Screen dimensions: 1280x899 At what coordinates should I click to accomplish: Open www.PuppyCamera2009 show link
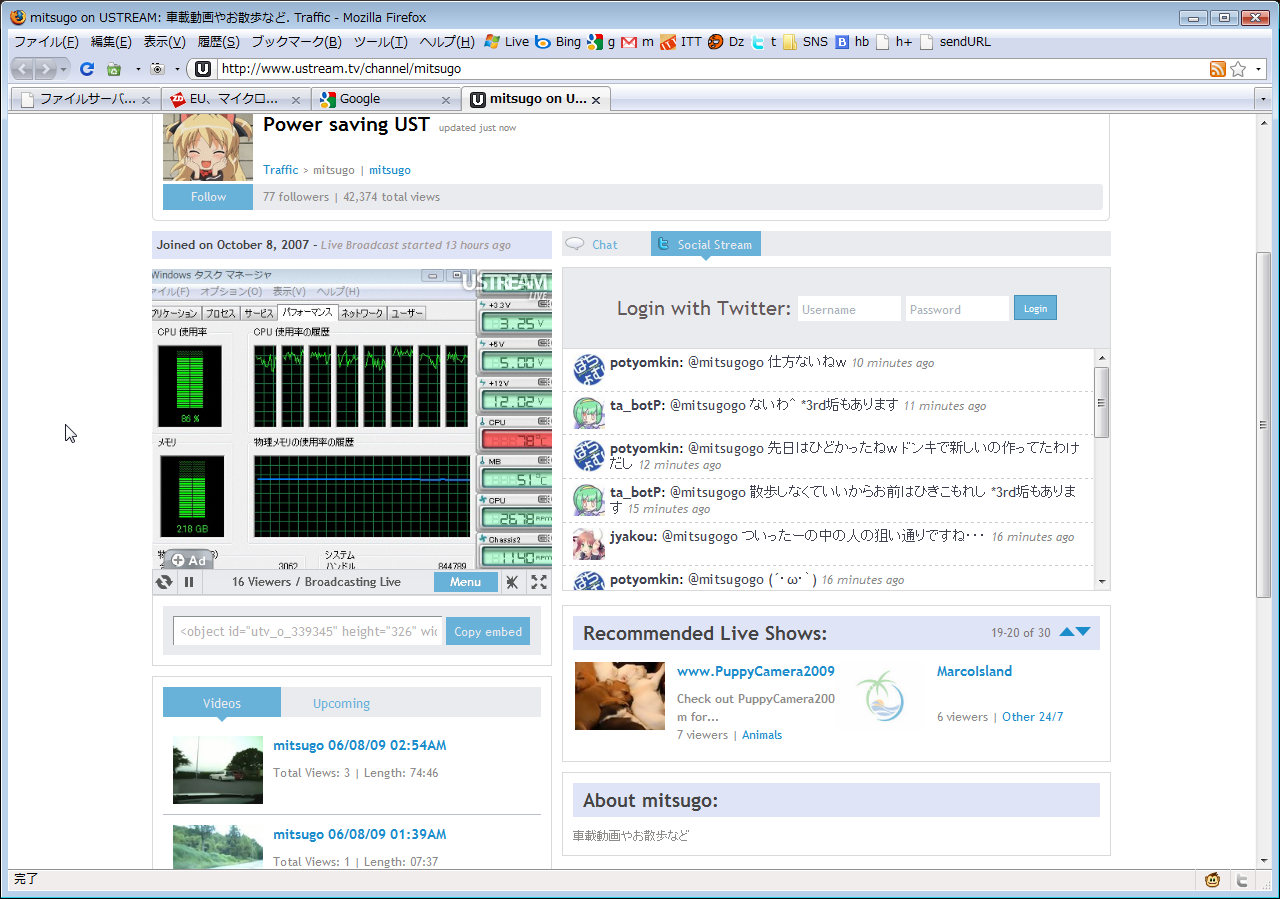[756, 671]
